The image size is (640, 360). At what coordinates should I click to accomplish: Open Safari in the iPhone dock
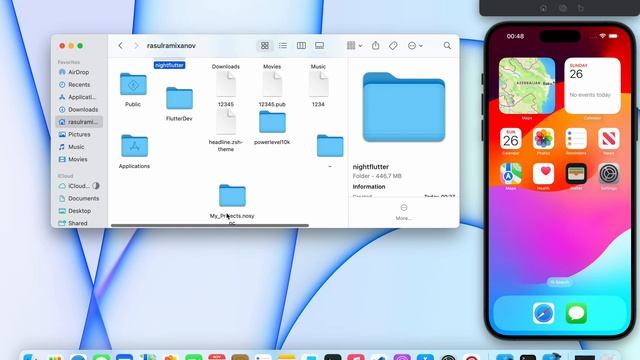click(x=544, y=313)
